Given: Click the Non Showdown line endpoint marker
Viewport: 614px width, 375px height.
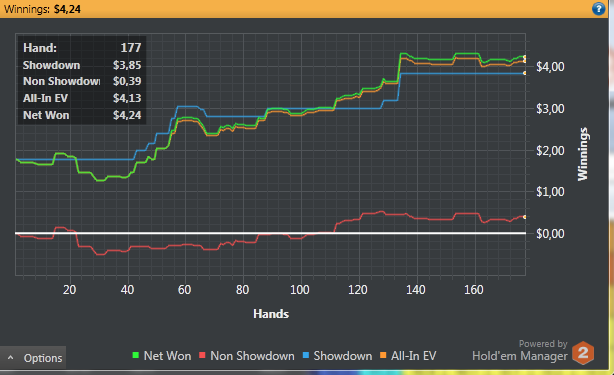Looking at the screenshot, I should pos(525,217).
